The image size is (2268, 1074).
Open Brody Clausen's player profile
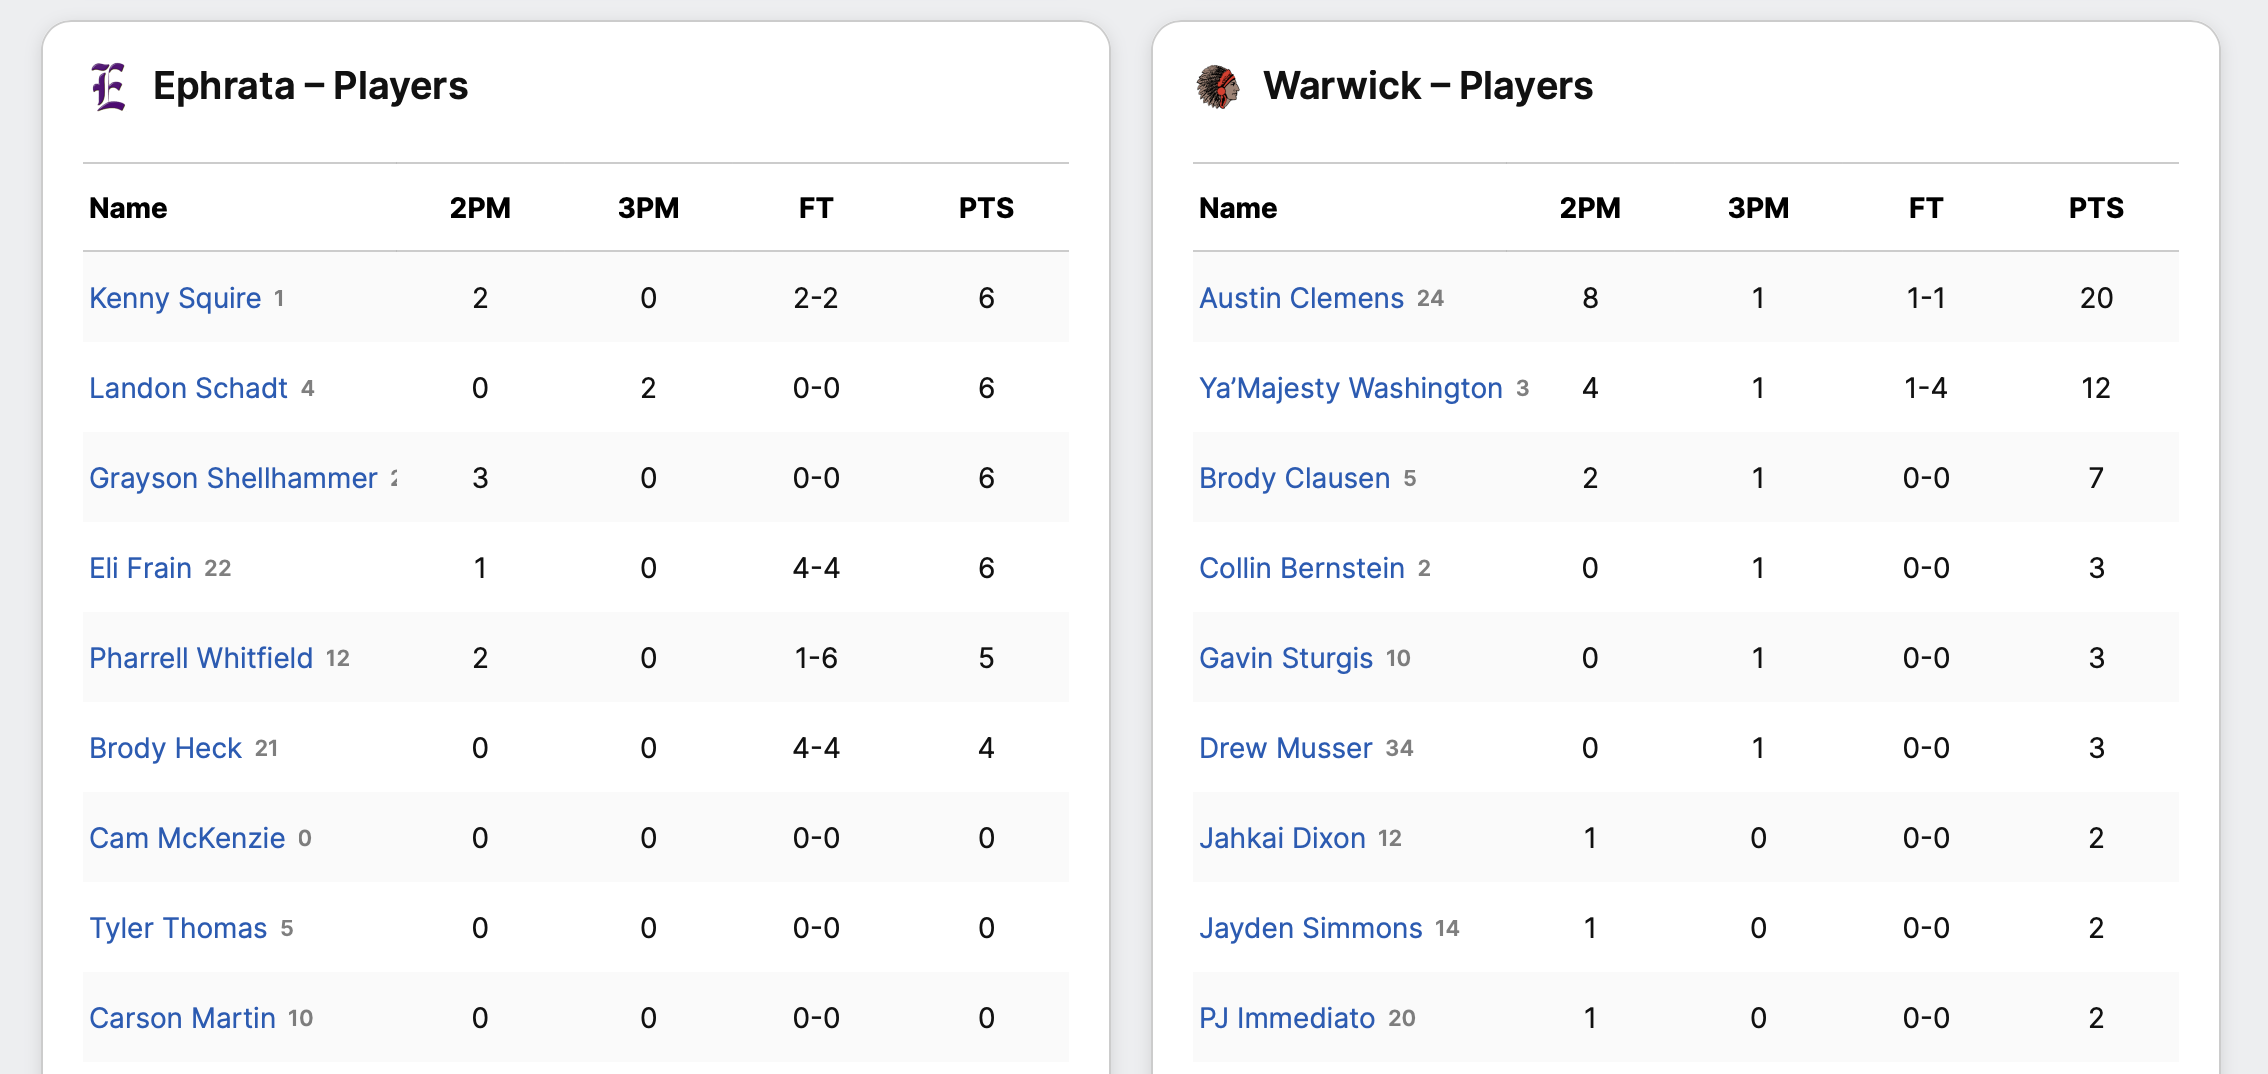1294,478
